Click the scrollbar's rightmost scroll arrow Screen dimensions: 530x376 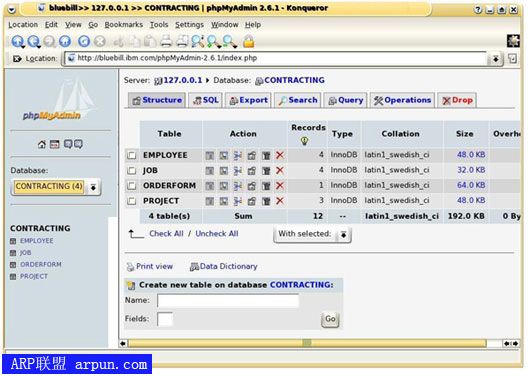[515, 344]
